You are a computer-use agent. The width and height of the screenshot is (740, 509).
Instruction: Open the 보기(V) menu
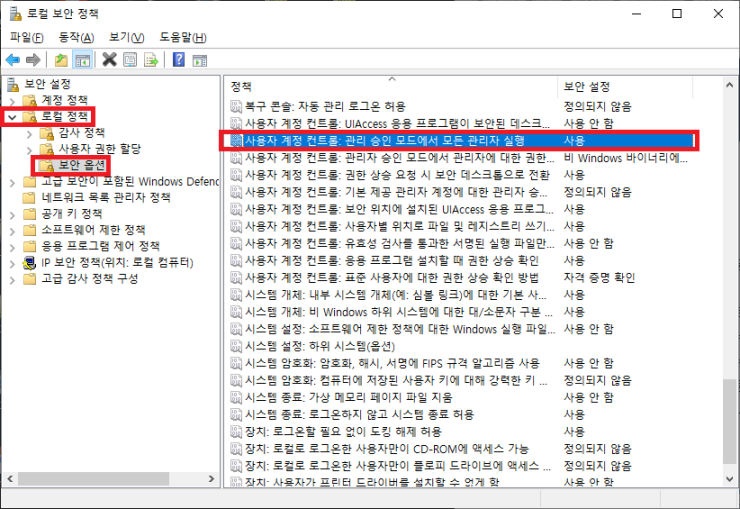[127, 37]
